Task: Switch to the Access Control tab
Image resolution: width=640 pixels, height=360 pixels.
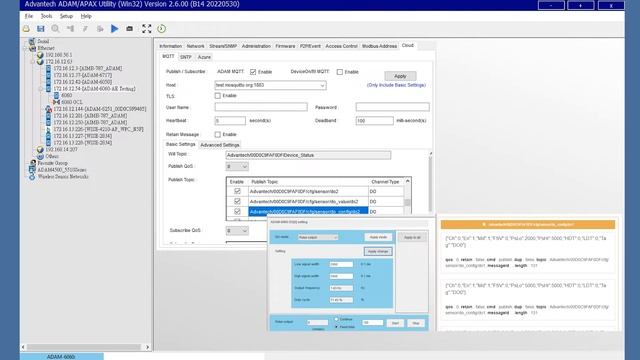Action: point(341,46)
